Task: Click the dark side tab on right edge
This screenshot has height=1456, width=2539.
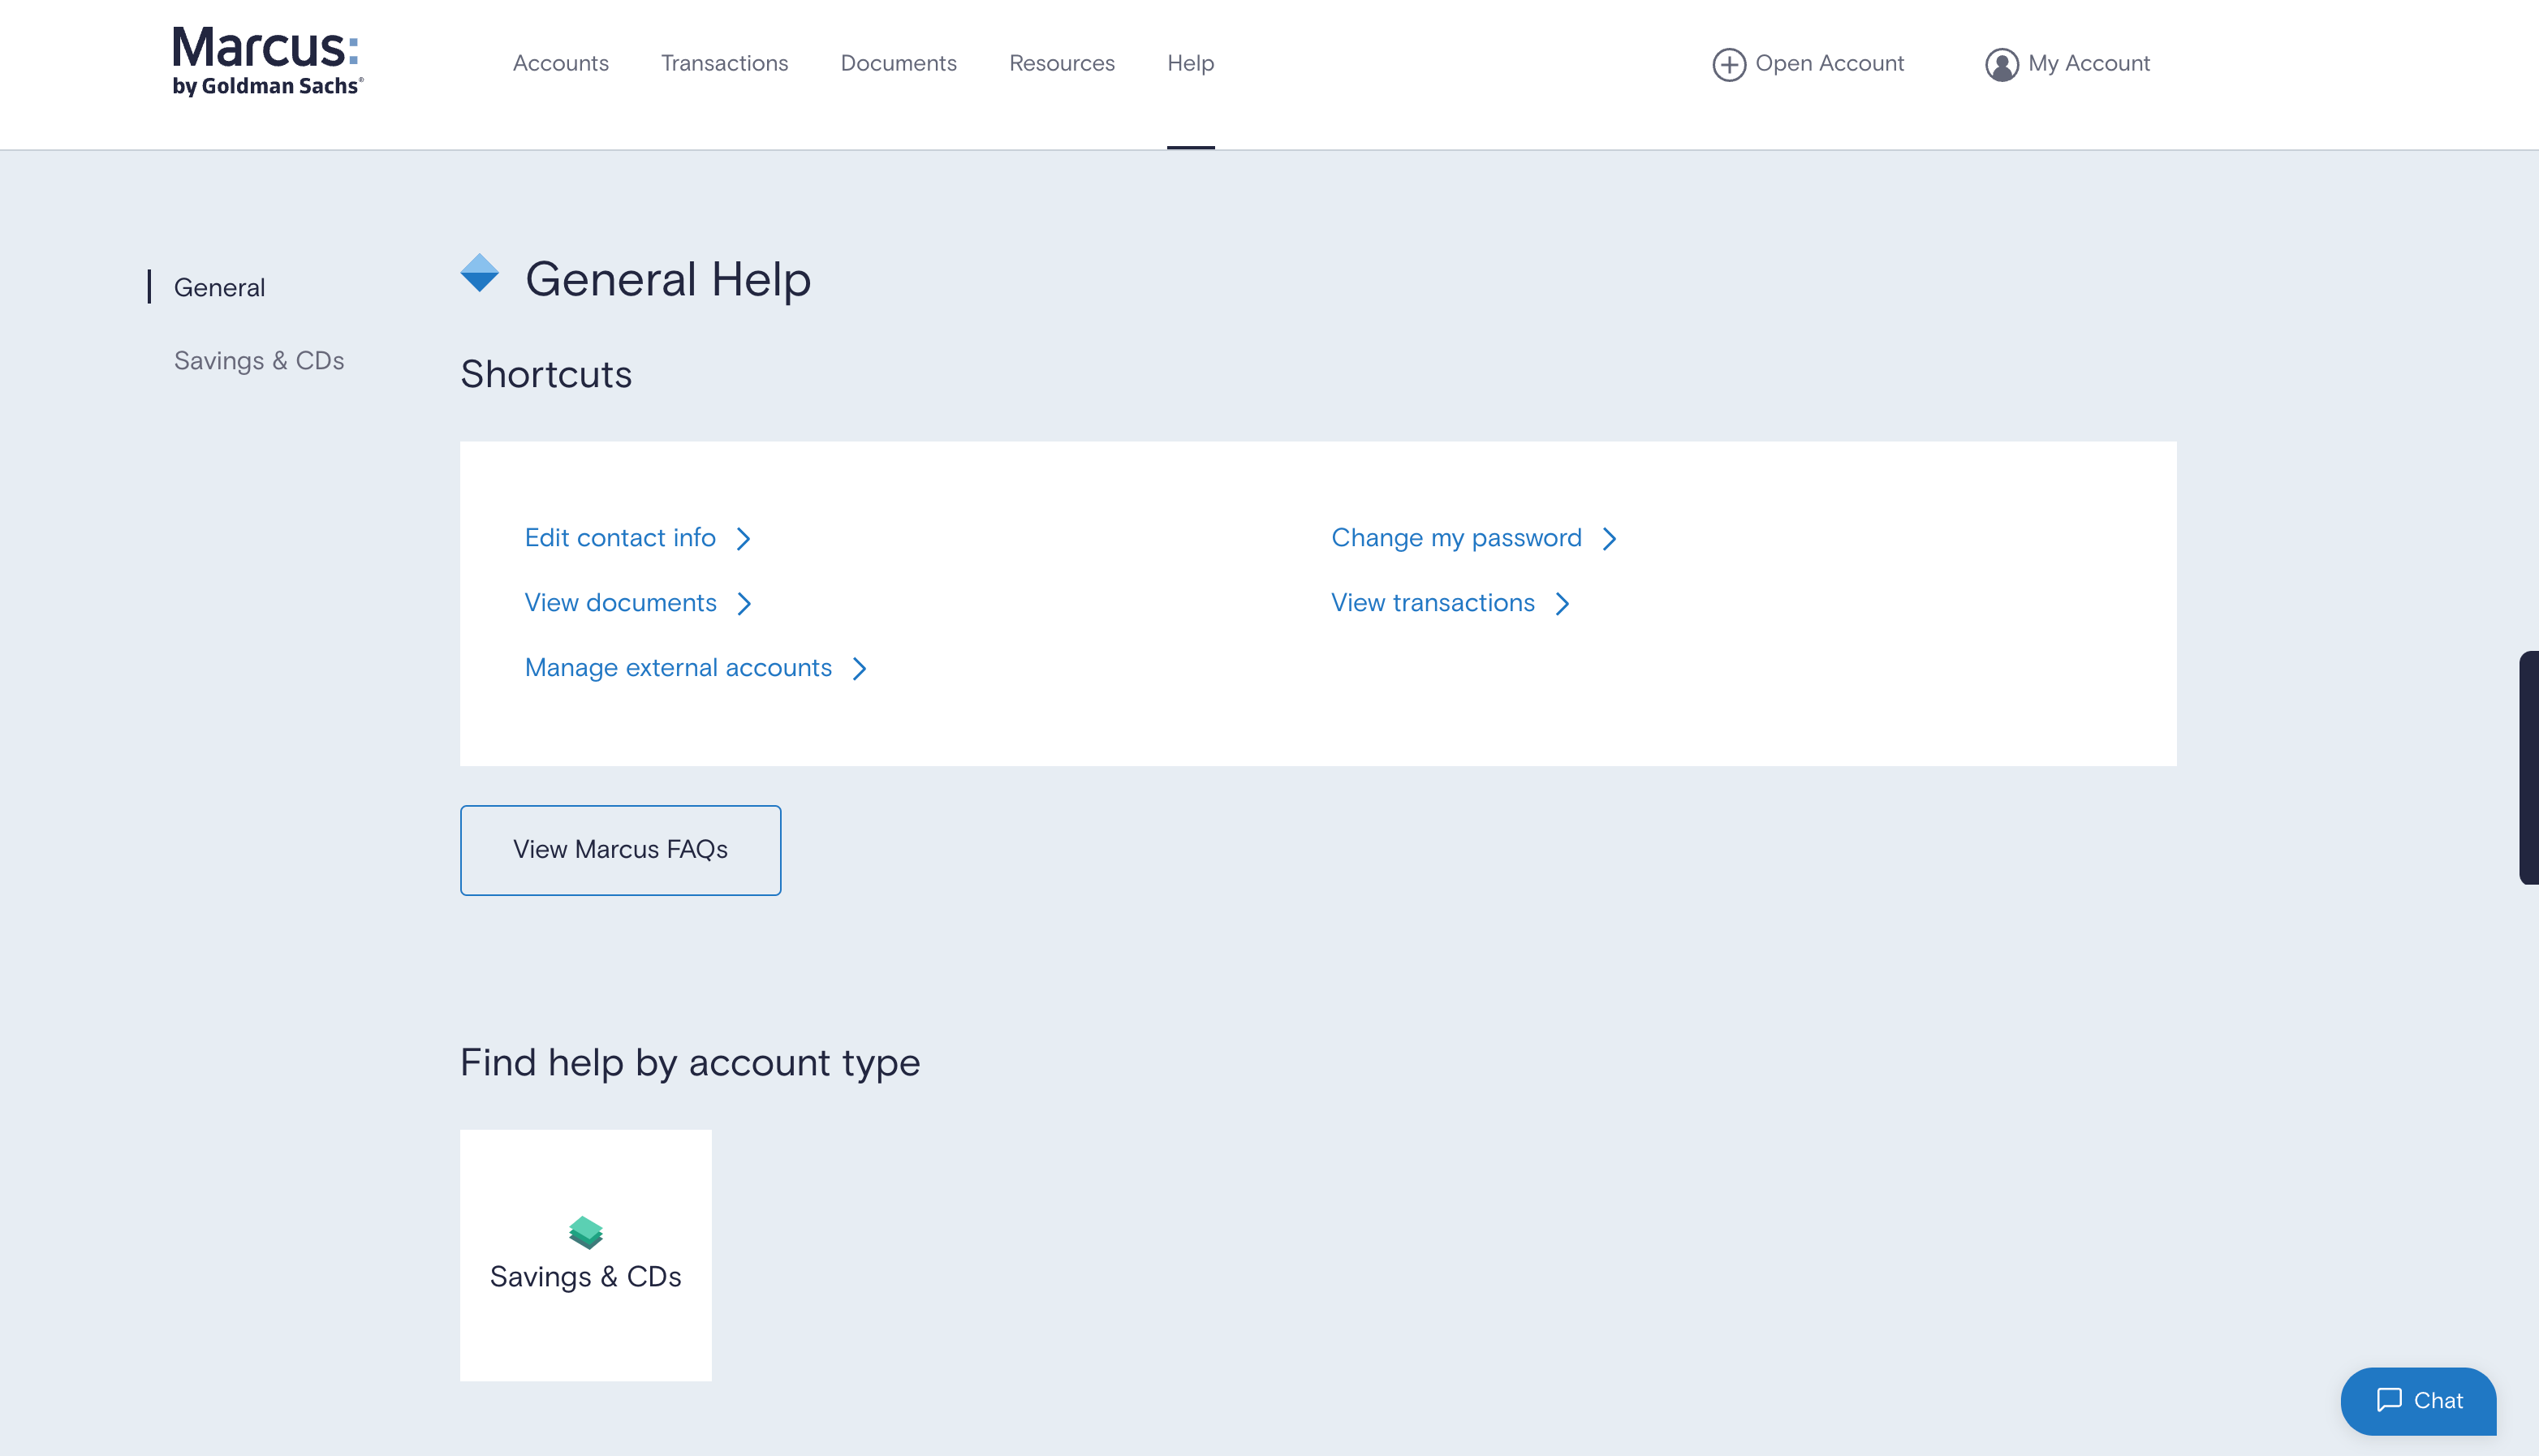Action: pyautogui.click(x=2528, y=767)
